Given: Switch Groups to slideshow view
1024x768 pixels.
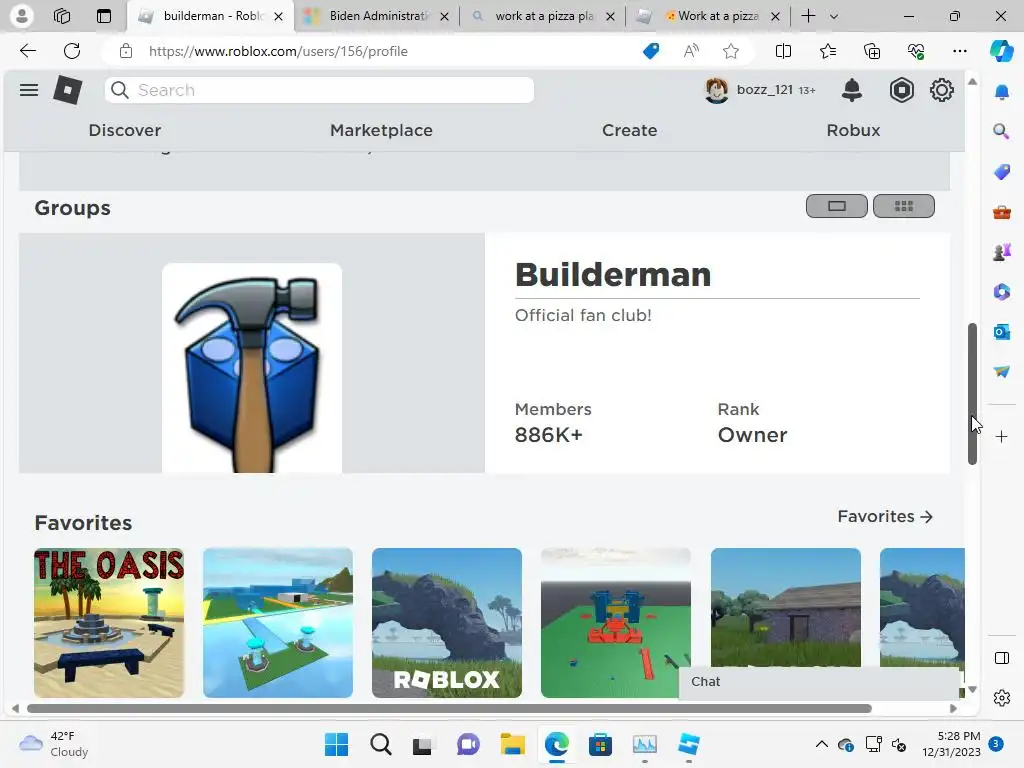Looking at the screenshot, I should coord(837,206).
